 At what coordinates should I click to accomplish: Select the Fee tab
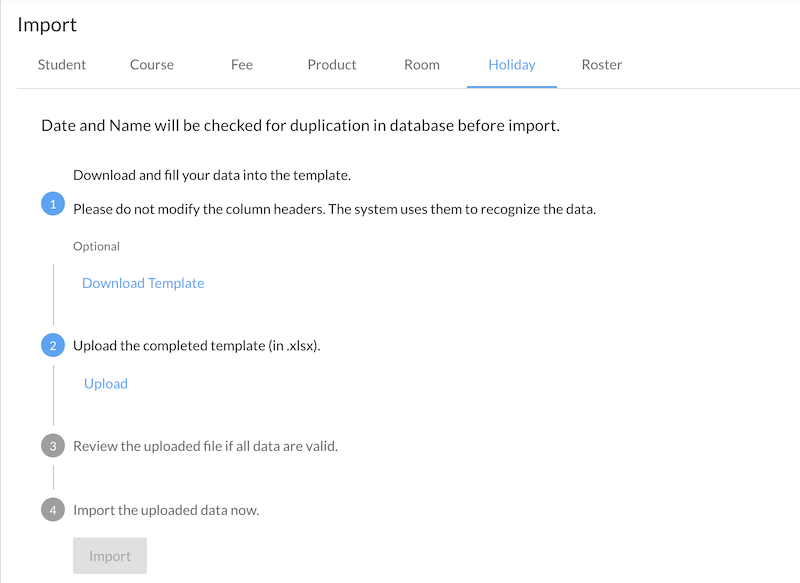(242, 65)
